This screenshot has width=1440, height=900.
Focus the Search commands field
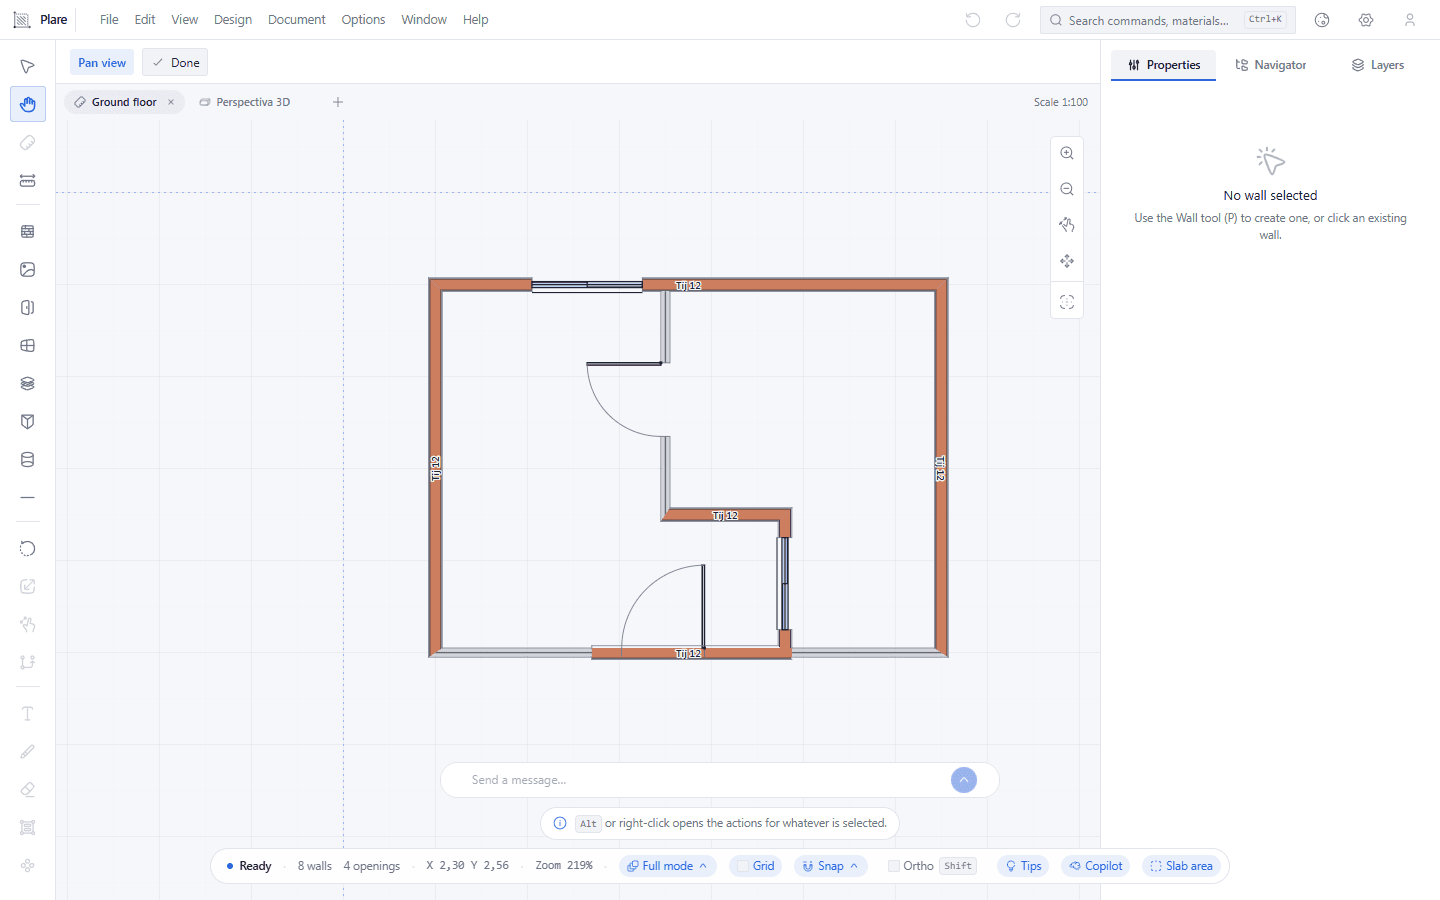(x=1167, y=20)
